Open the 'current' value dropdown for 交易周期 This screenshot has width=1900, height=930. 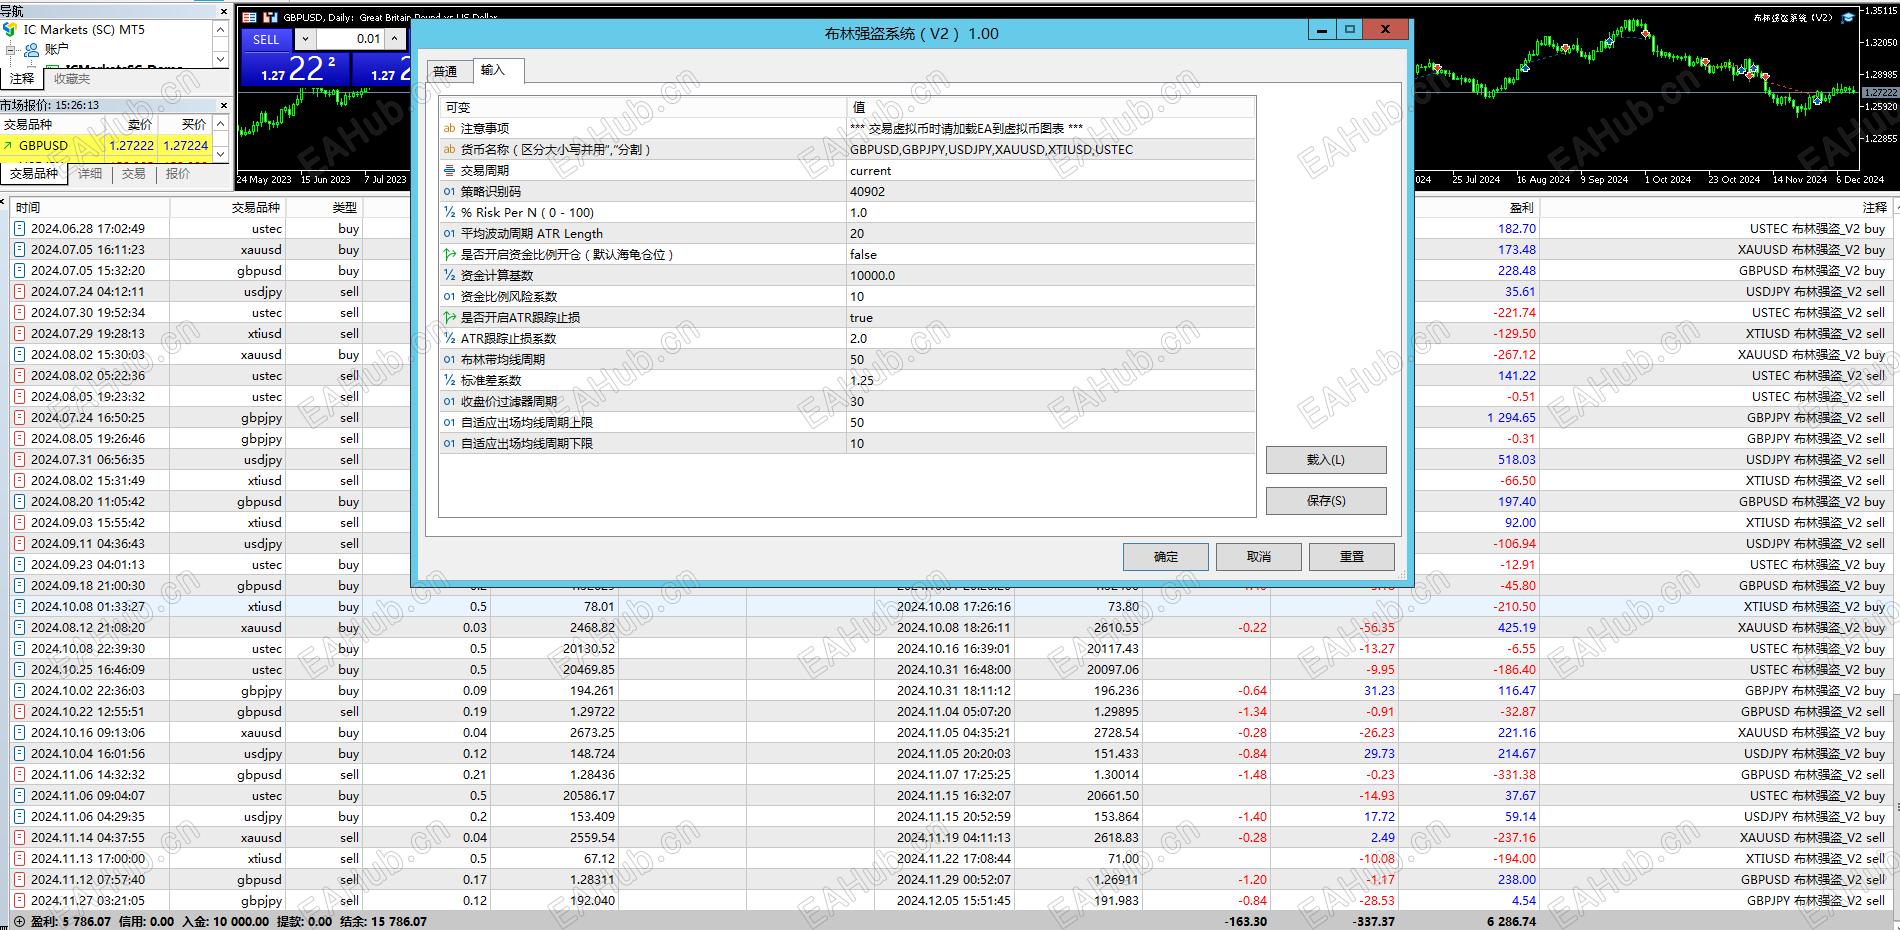pyautogui.click(x=1050, y=171)
